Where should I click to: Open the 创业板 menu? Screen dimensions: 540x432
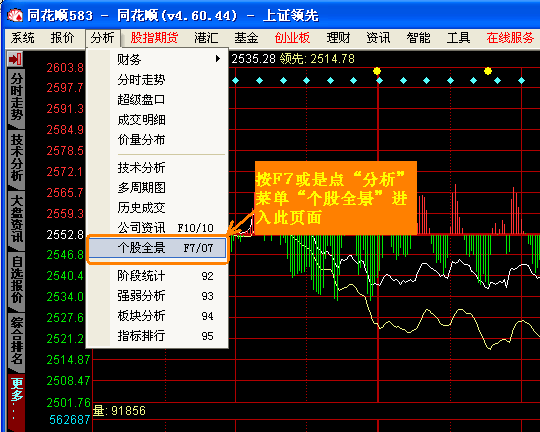click(292, 38)
